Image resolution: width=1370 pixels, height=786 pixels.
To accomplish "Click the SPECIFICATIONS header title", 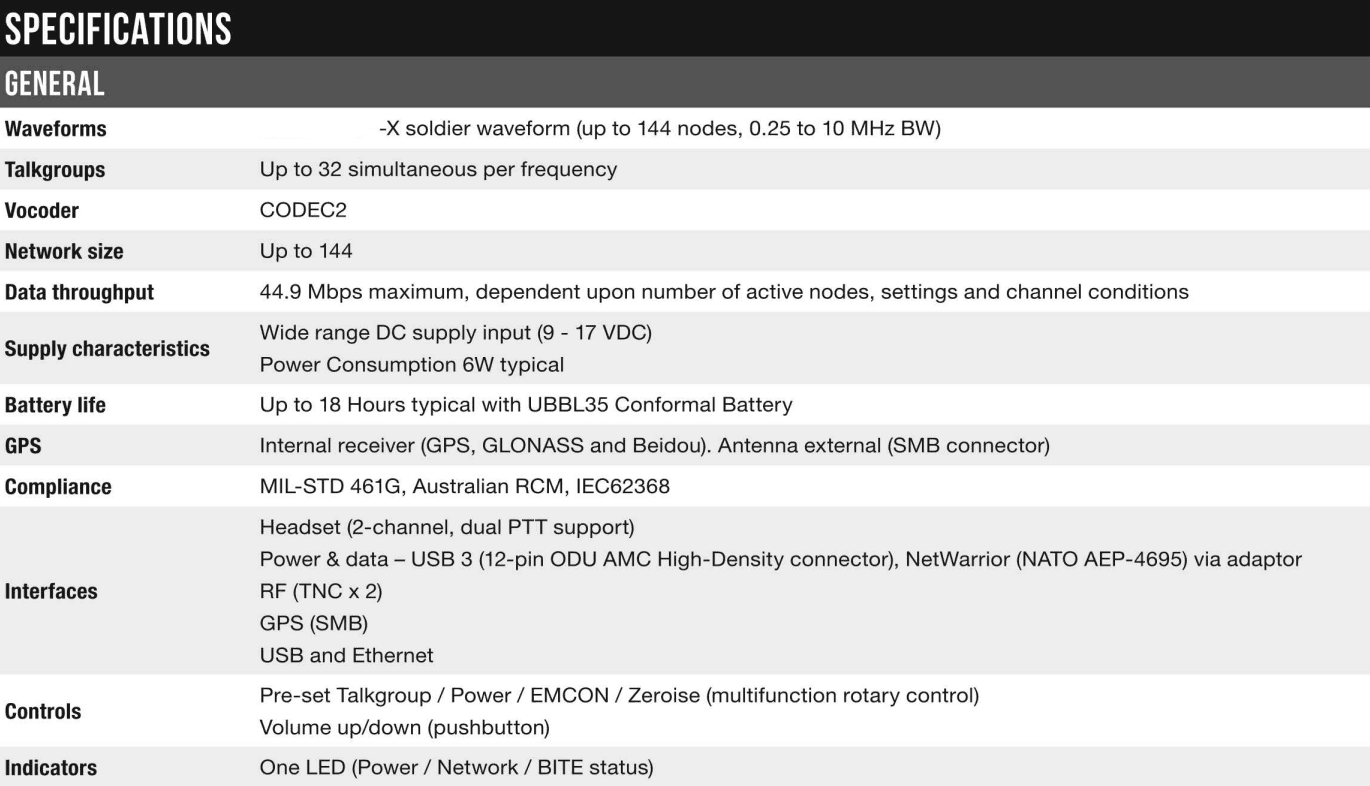I will click(117, 30).
